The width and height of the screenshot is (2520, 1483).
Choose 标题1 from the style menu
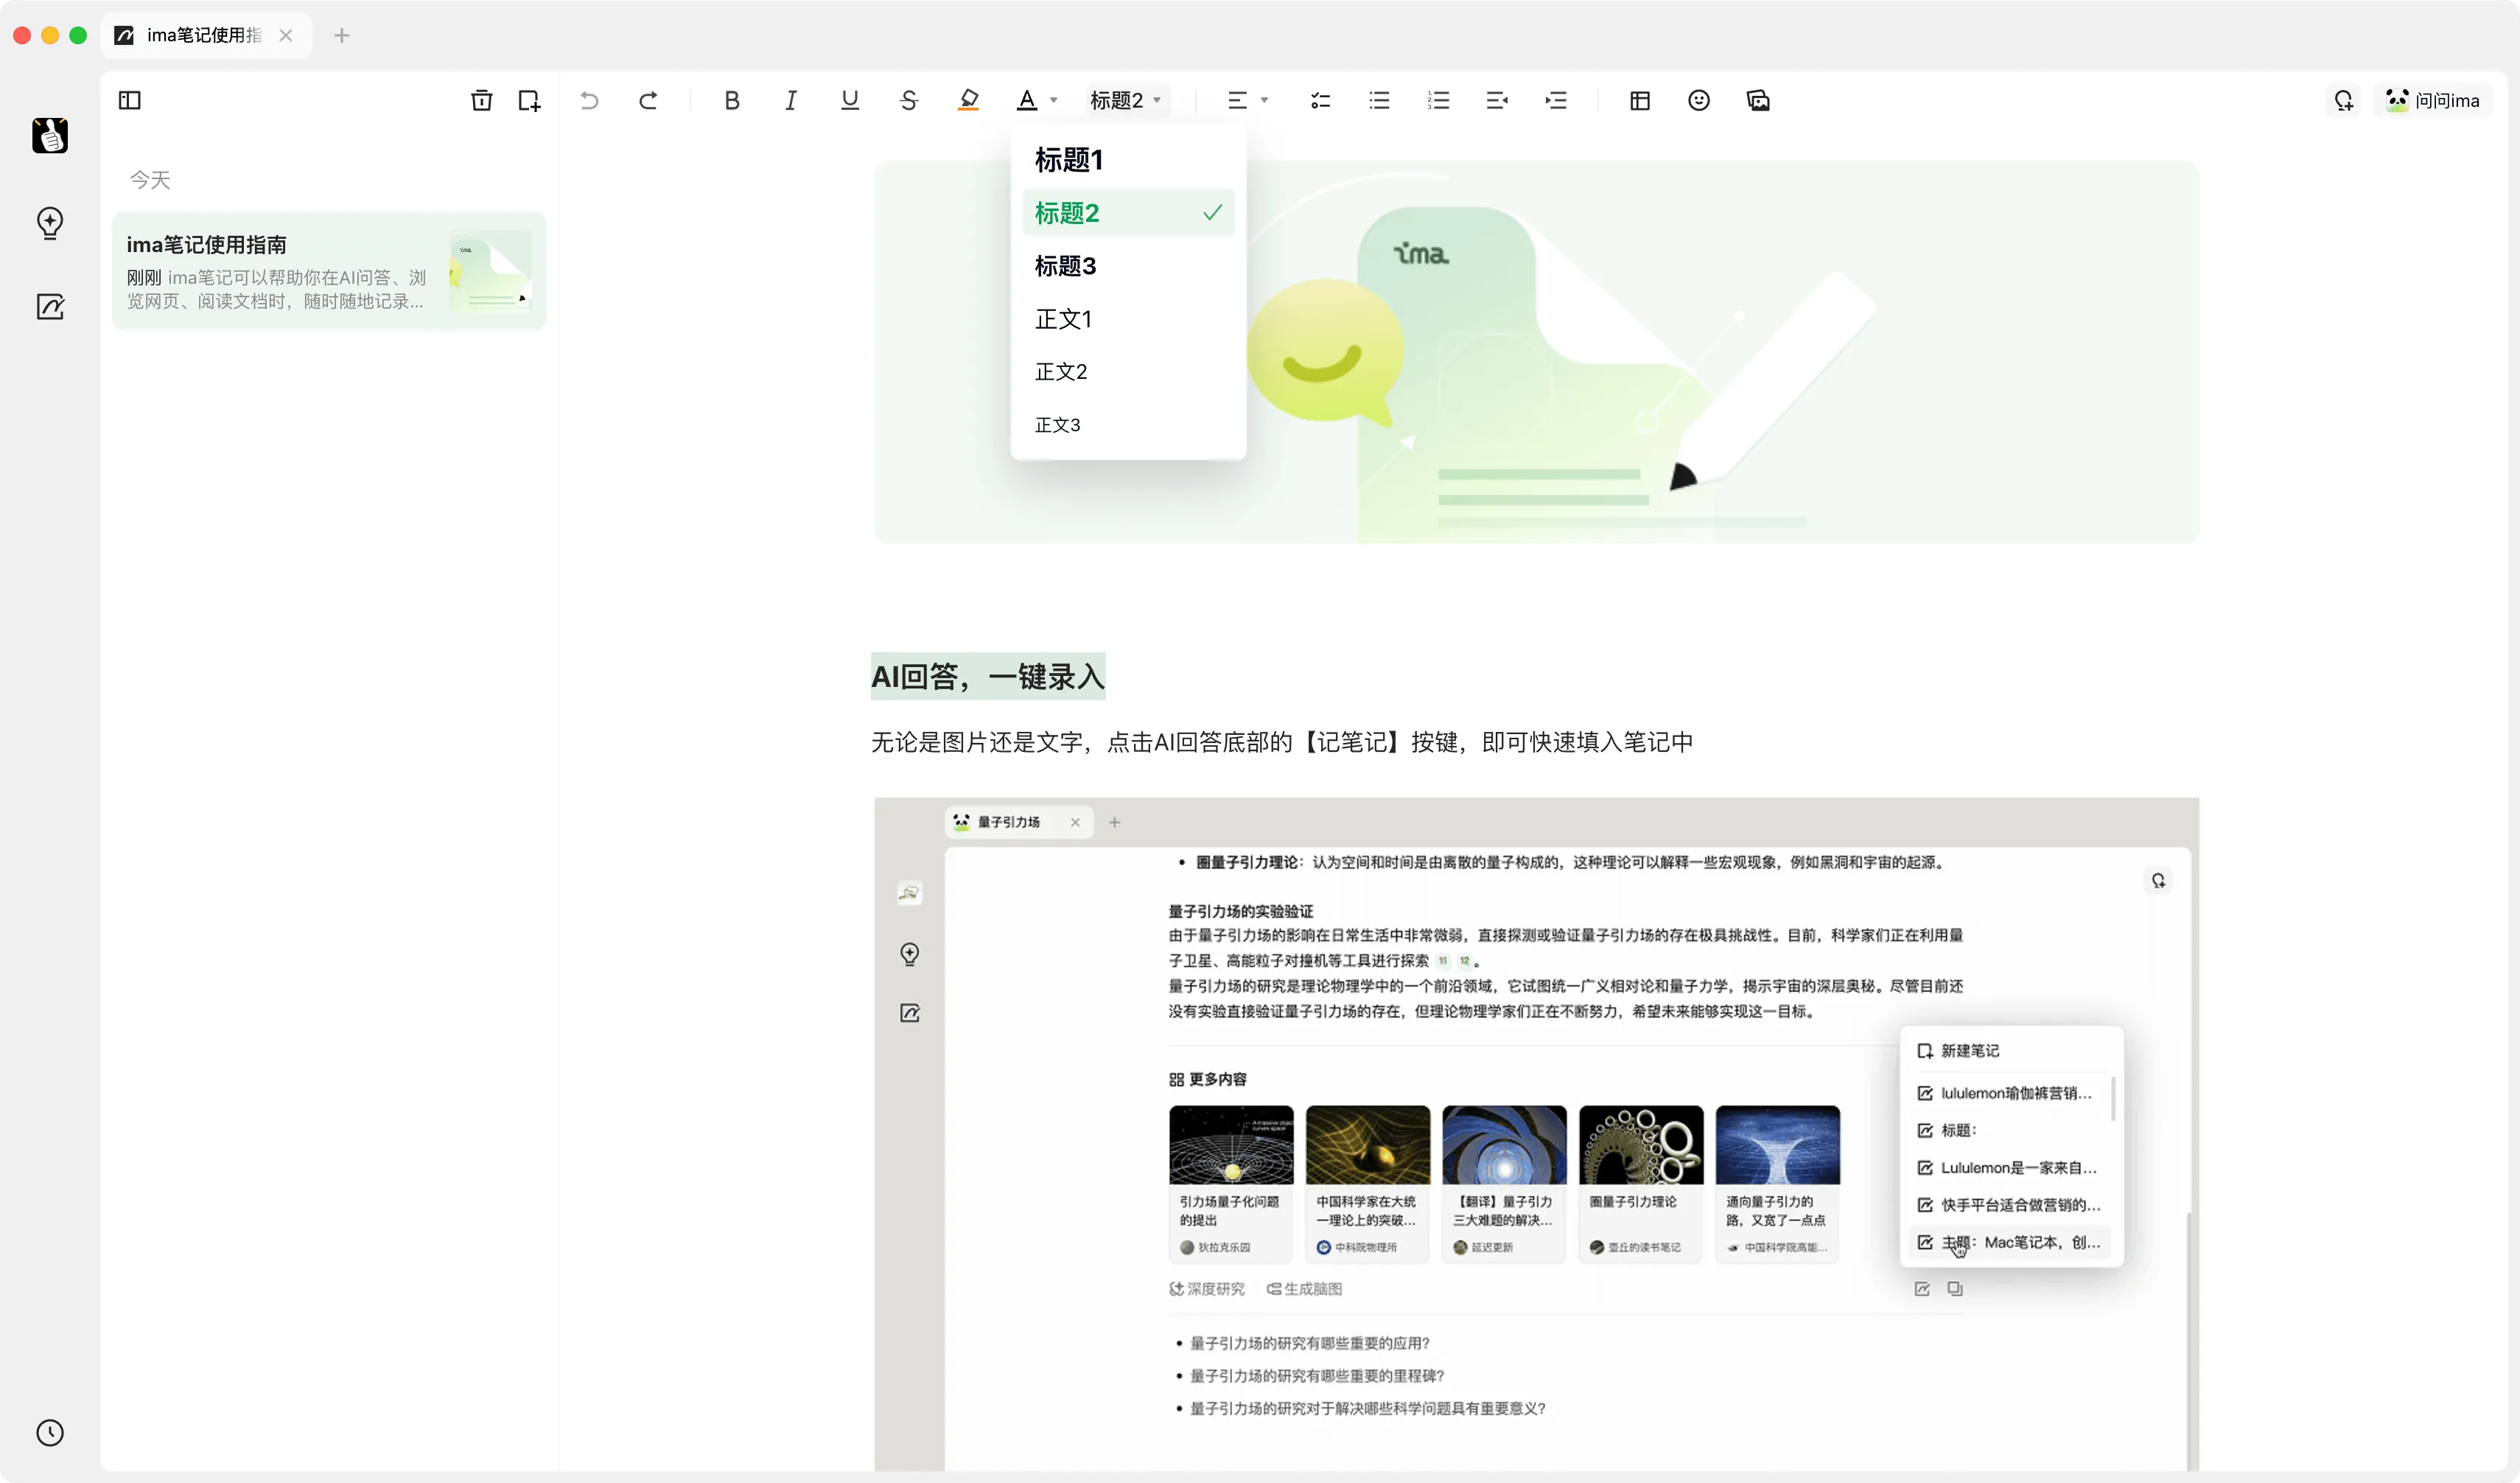tap(1068, 160)
